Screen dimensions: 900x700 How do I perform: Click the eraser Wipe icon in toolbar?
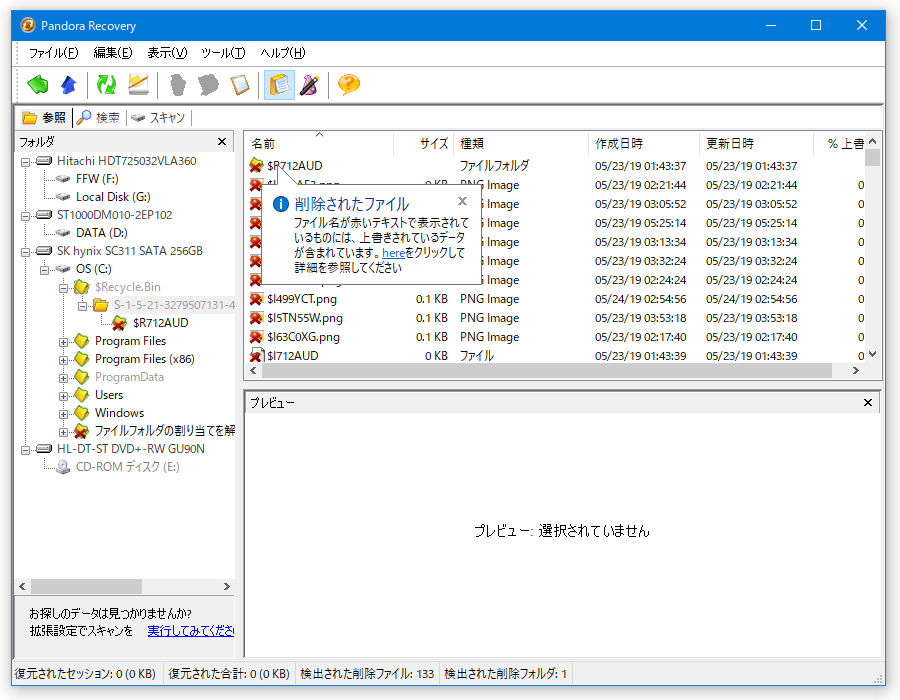[138, 85]
